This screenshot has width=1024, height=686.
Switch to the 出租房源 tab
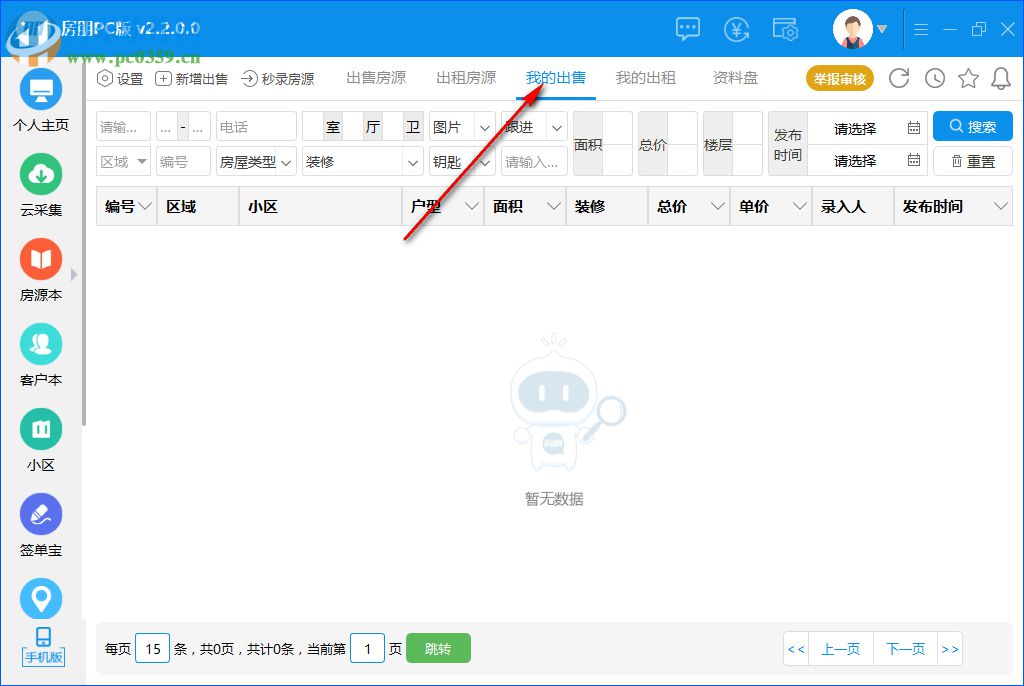click(x=465, y=77)
